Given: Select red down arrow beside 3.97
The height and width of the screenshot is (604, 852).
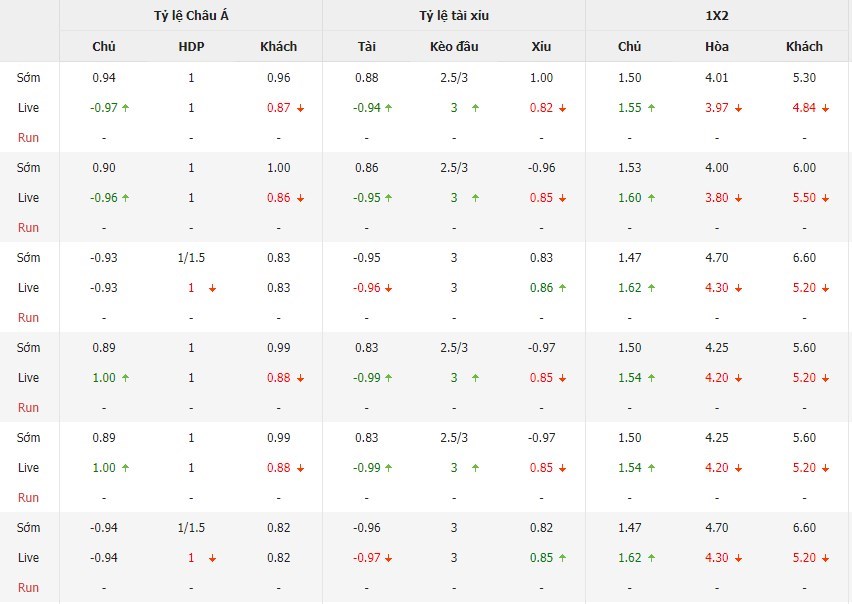Looking at the screenshot, I should [x=739, y=108].
